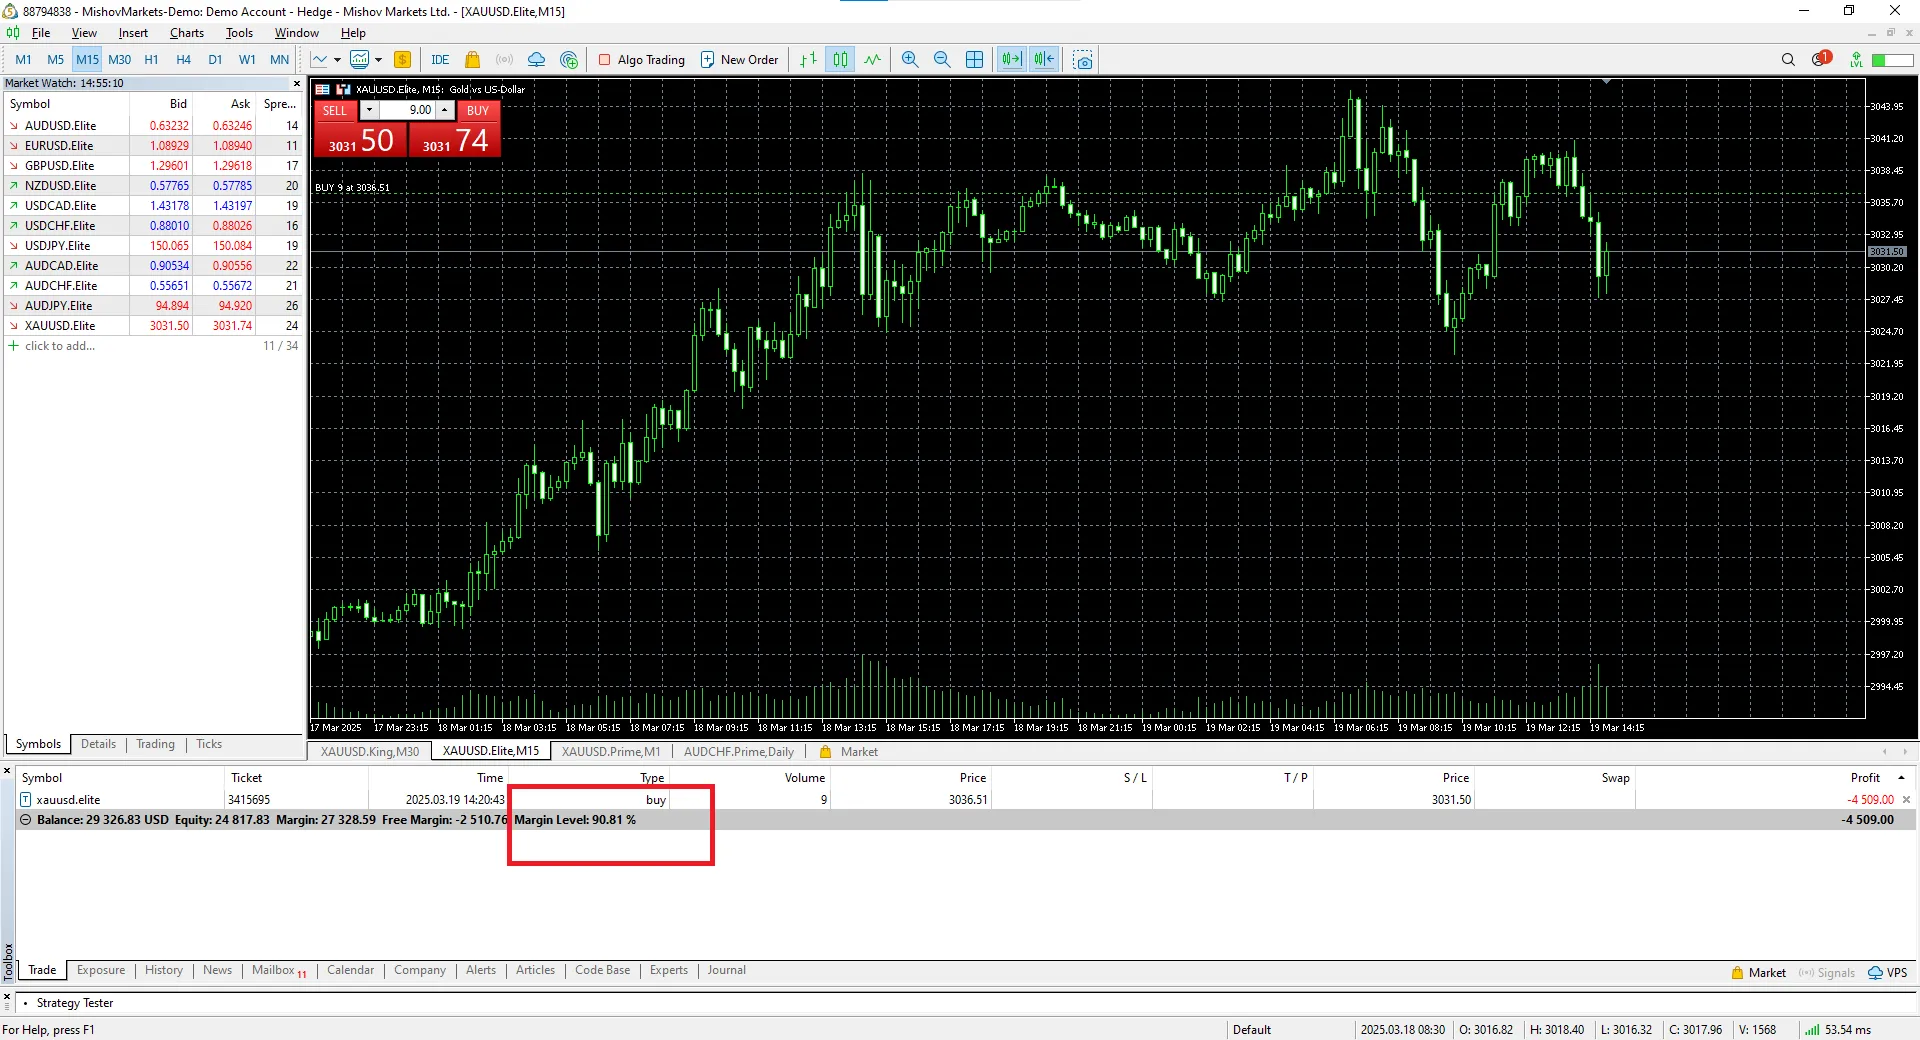Switch to History tab in Toolbox
Screen dimensions: 1920x1040
[x=164, y=970]
